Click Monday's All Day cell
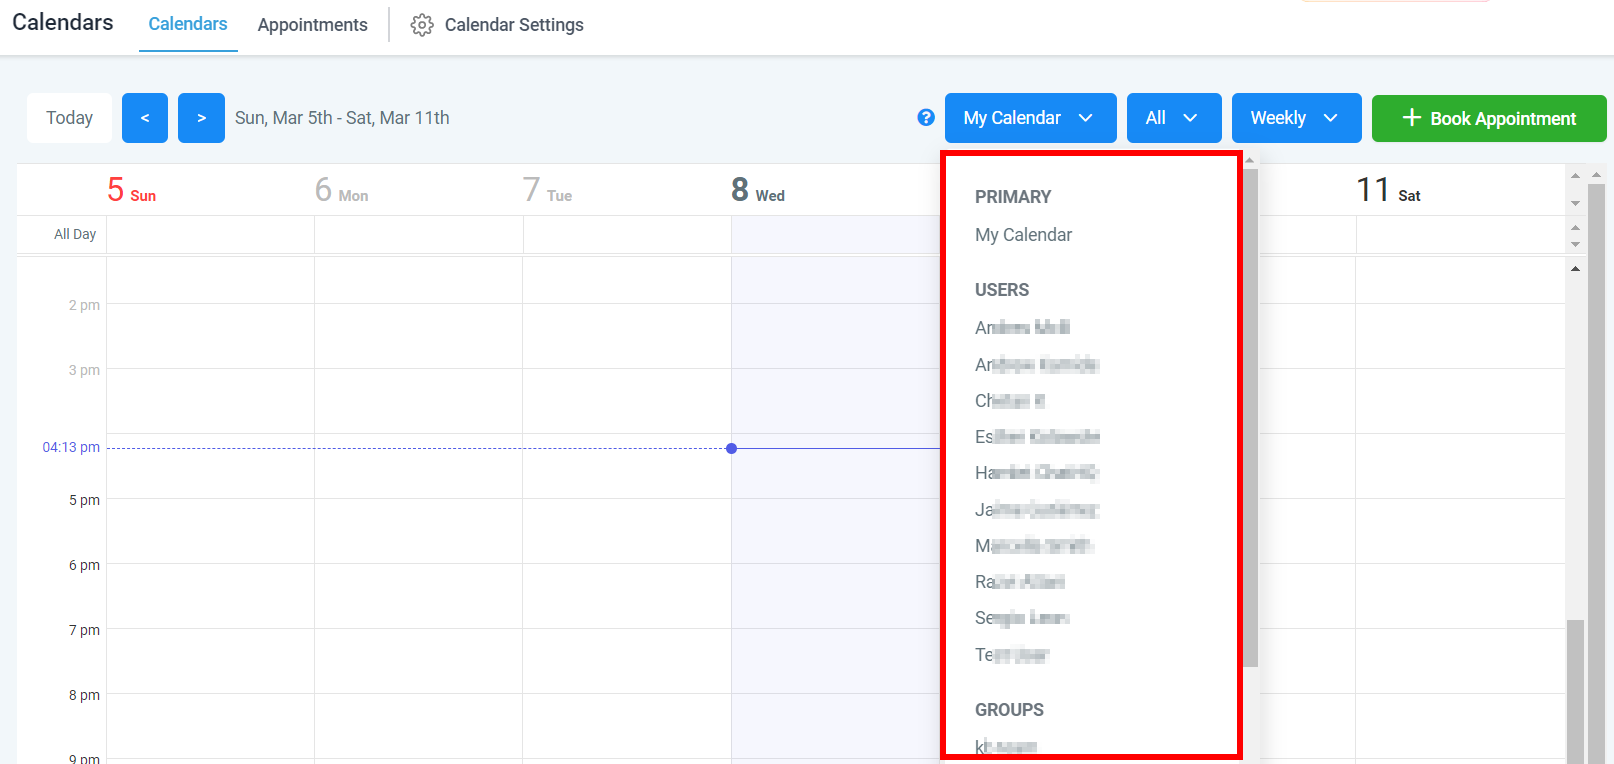 pyautogui.click(x=418, y=235)
